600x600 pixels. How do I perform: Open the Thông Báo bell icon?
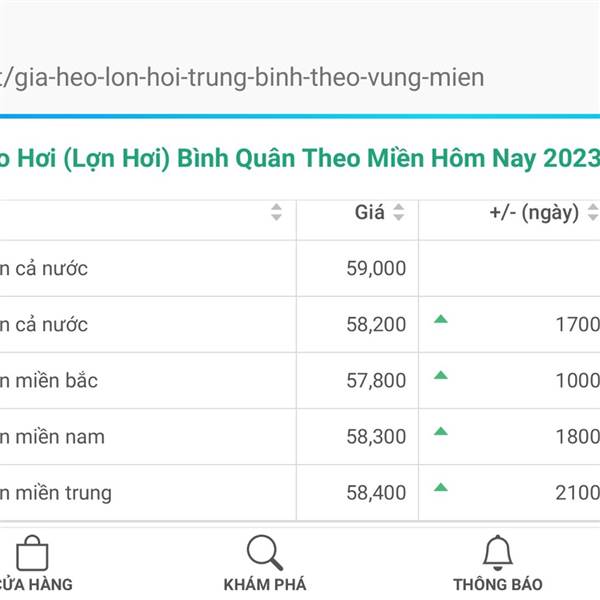(x=497, y=553)
